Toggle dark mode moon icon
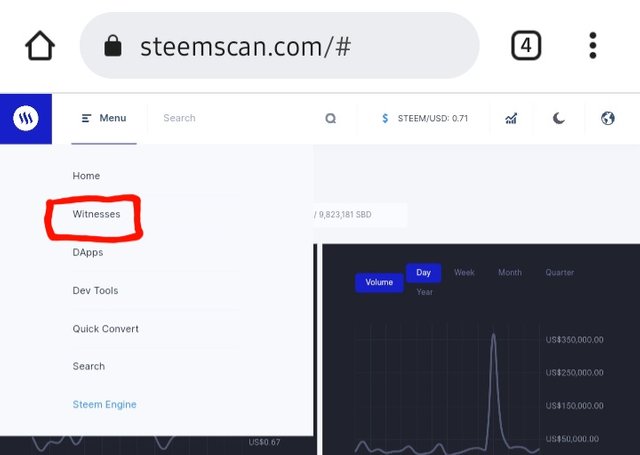Image resolution: width=640 pixels, height=455 pixels. pos(559,118)
